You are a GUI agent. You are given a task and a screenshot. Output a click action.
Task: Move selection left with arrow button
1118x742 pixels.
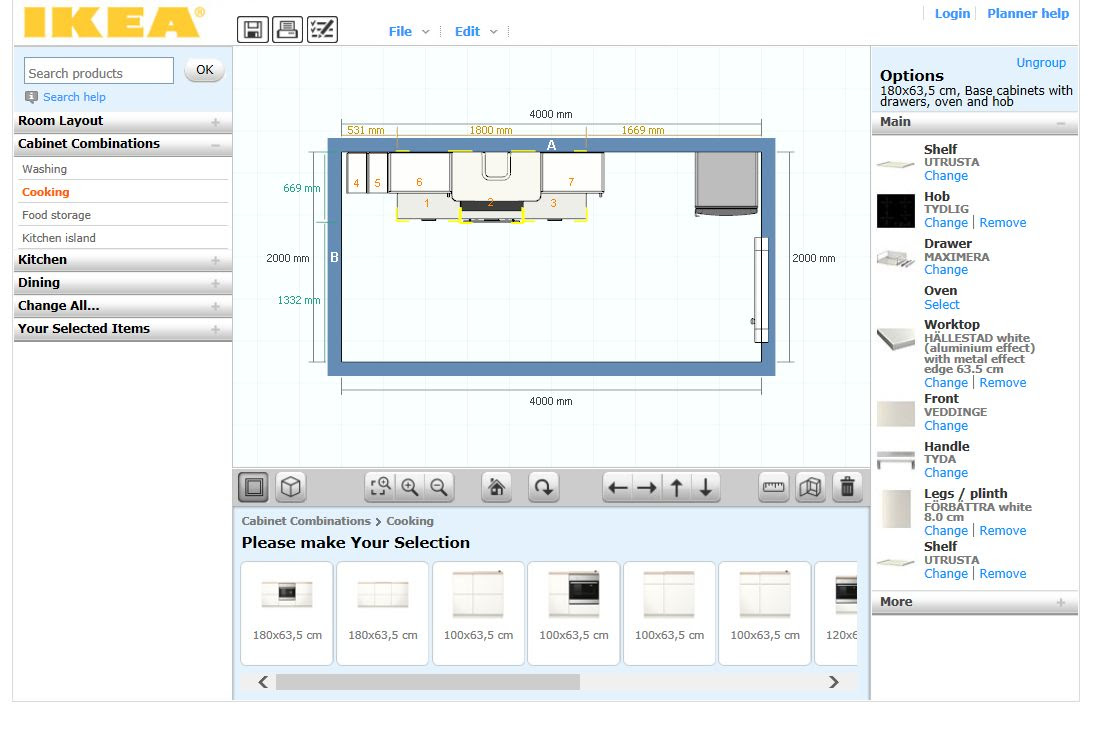pos(617,488)
